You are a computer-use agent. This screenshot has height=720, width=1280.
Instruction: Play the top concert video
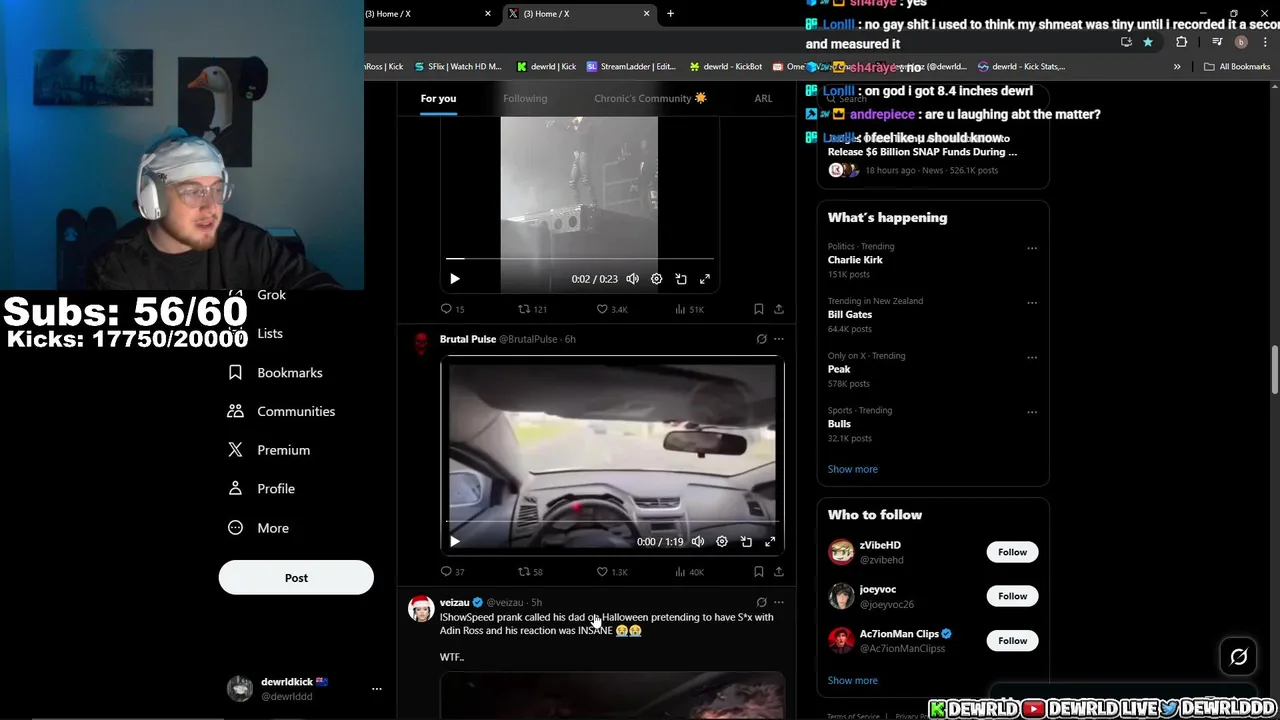pos(455,279)
